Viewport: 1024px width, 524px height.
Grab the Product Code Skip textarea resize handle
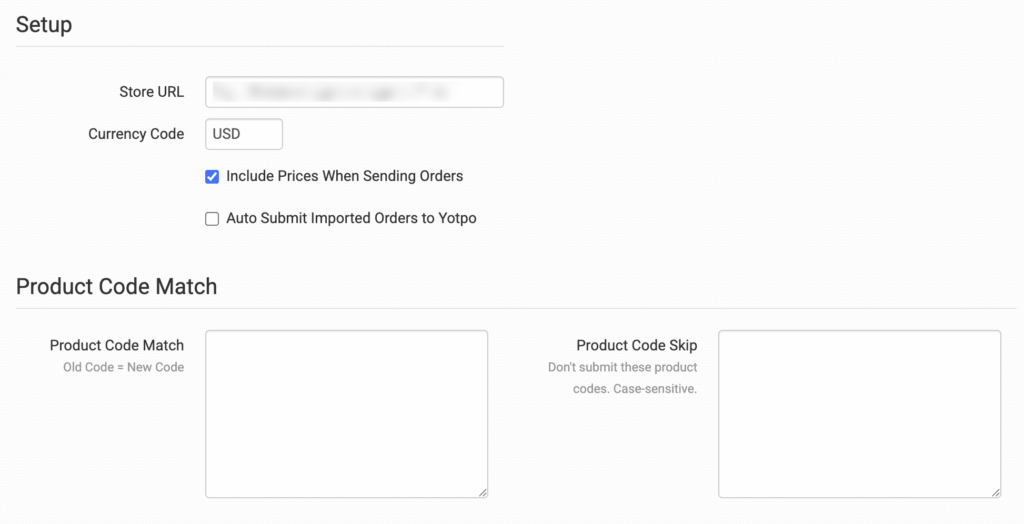point(995,492)
